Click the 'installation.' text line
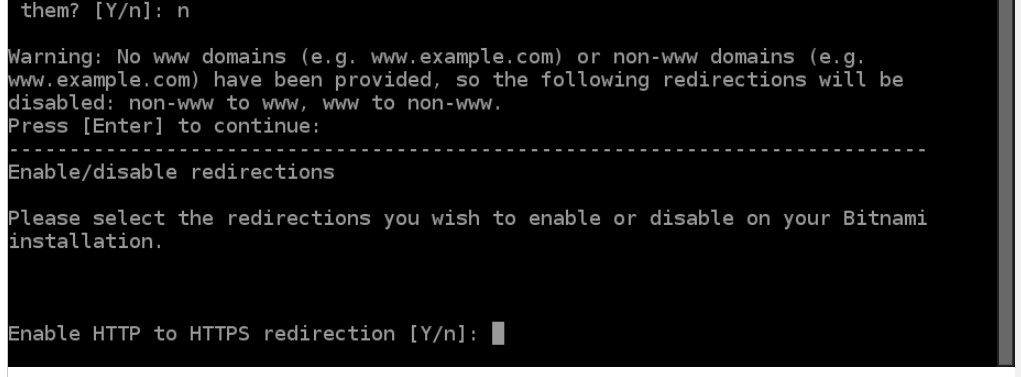The height and width of the screenshot is (377, 1021). 85,242
